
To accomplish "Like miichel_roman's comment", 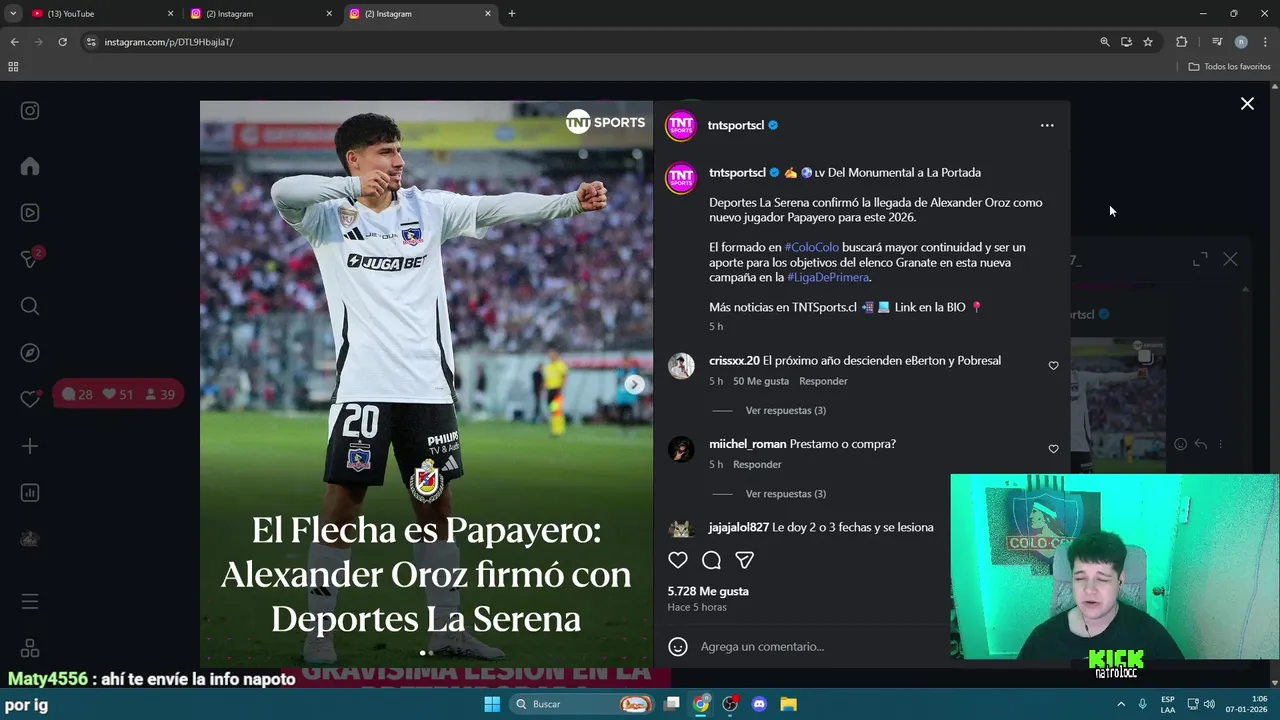I will (1053, 449).
